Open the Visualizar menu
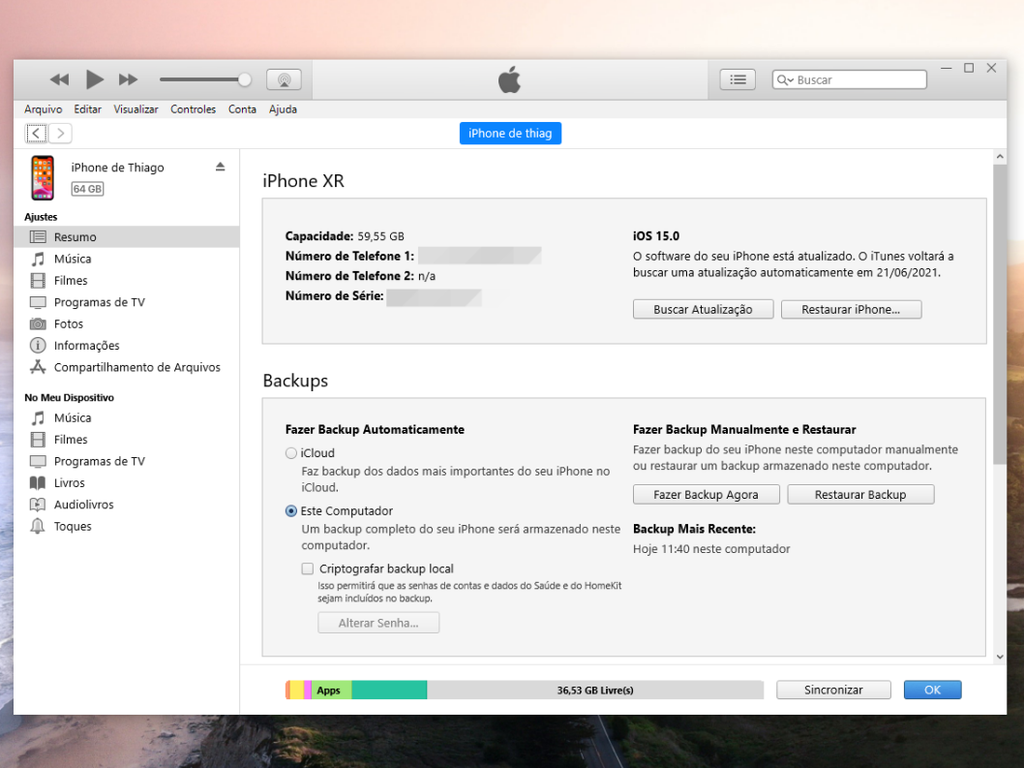 click(136, 109)
